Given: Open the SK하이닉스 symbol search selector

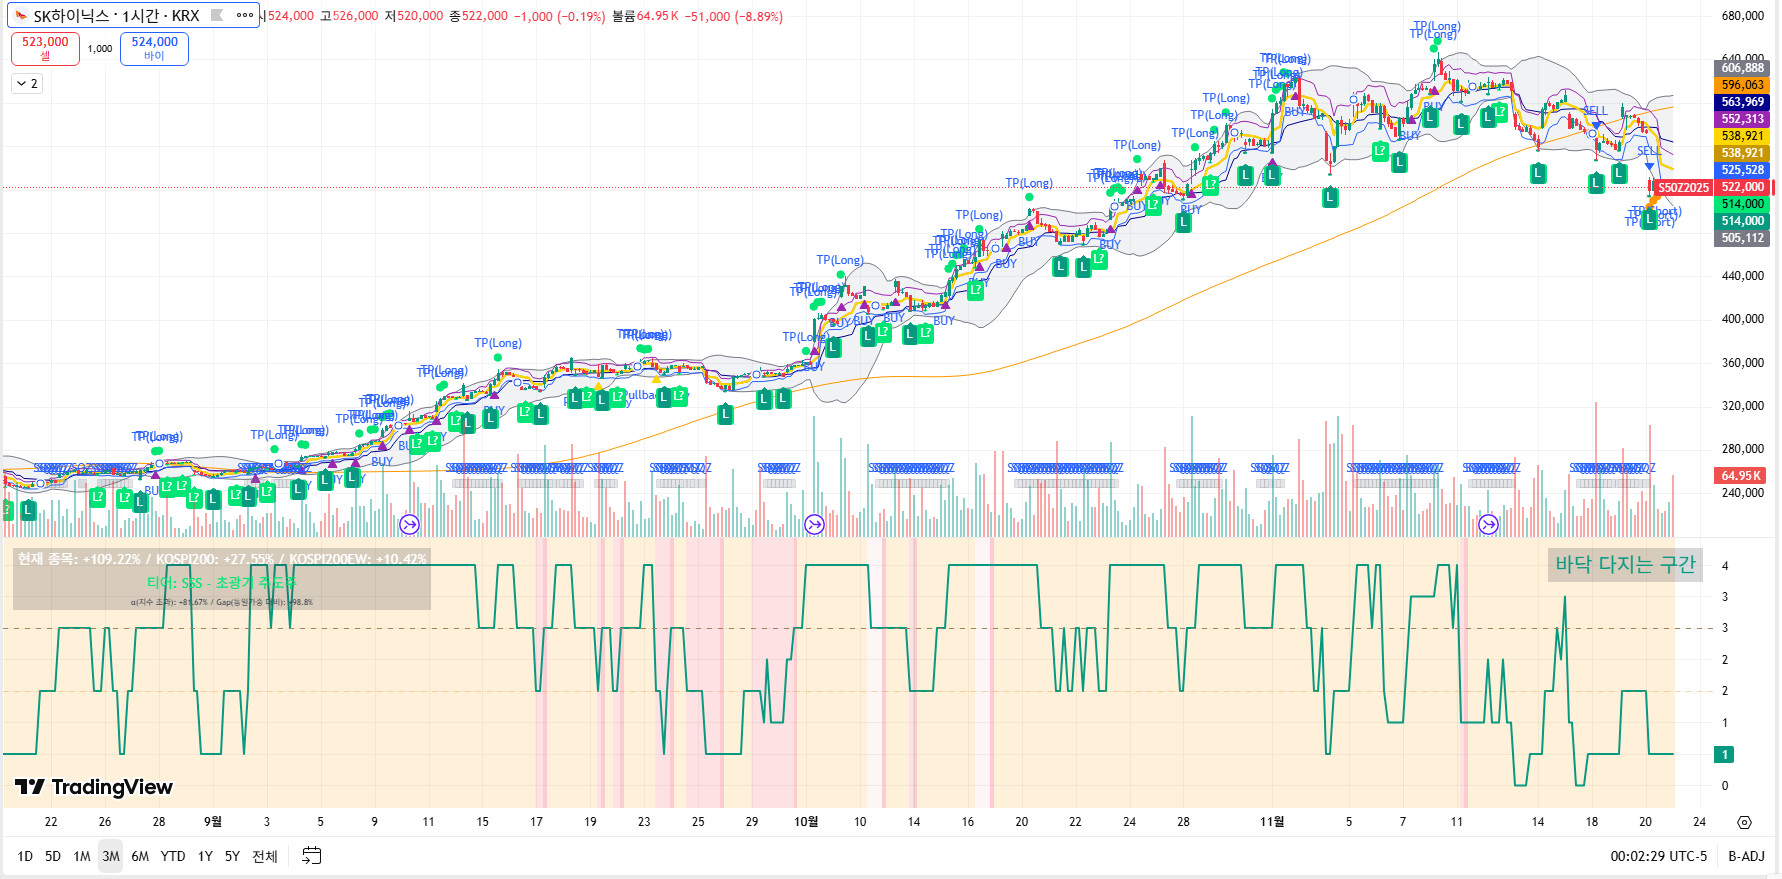Looking at the screenshot, I should coord(115,16).
